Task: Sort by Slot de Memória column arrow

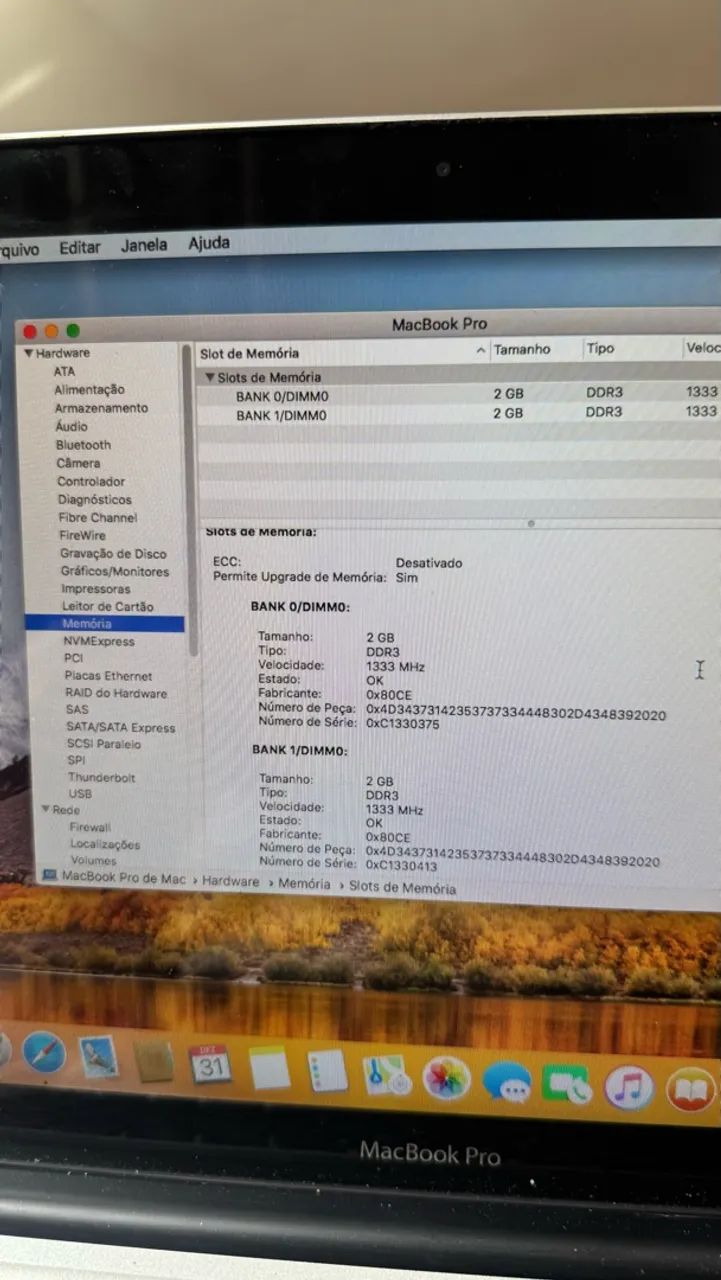Action: point(481,351)
